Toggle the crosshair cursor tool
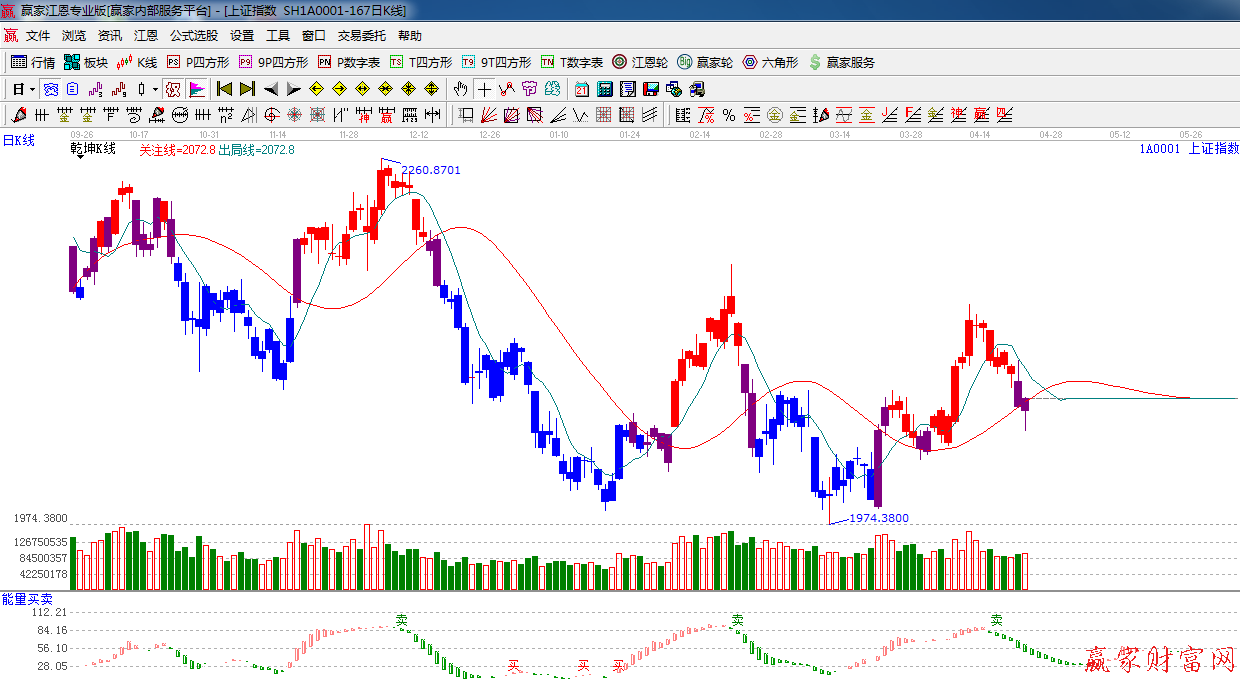 point(484,89)
